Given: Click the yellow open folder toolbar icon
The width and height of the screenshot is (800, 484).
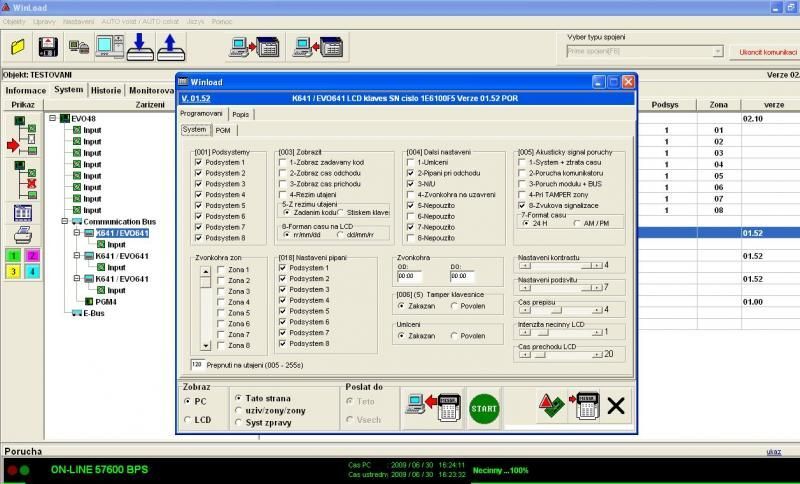Looking at the screenshot, I should (x=17, y=46).
